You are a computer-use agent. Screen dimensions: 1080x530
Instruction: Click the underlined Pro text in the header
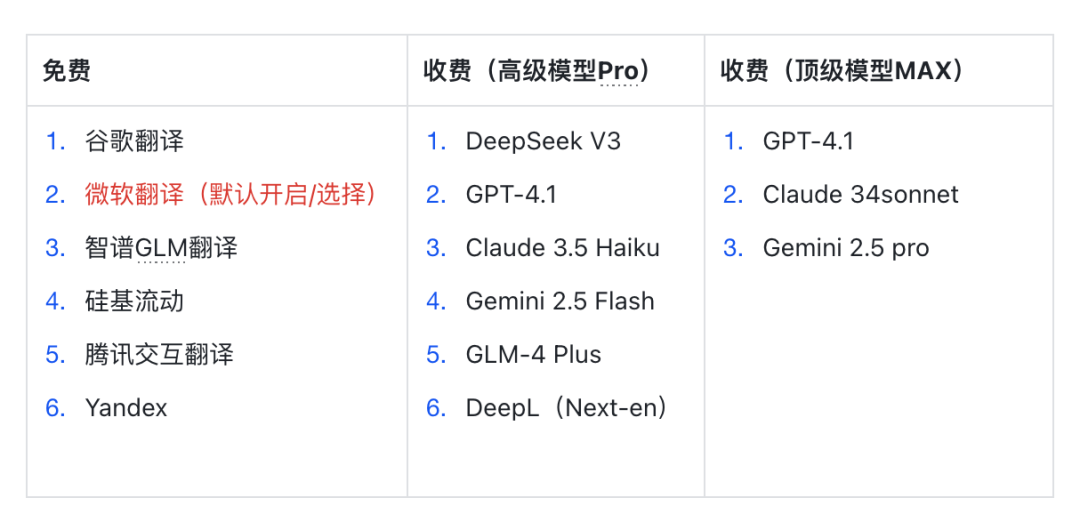[x=619, y=70]
